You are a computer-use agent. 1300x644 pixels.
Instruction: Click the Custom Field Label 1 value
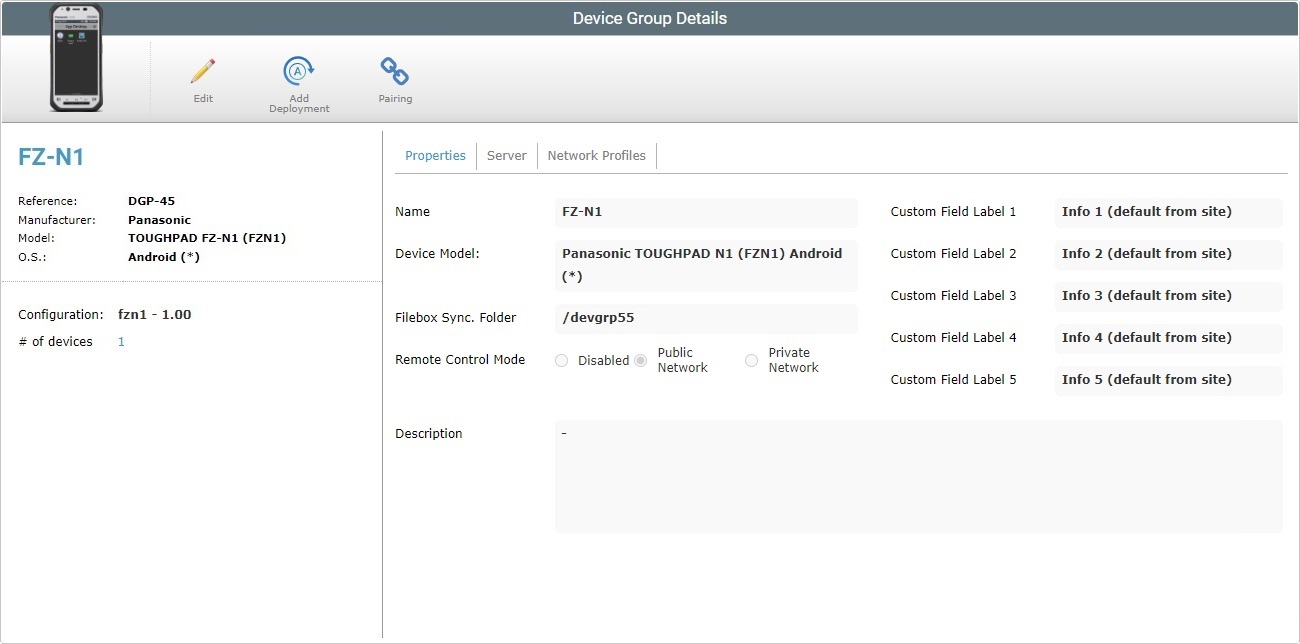pos(1167,212)
